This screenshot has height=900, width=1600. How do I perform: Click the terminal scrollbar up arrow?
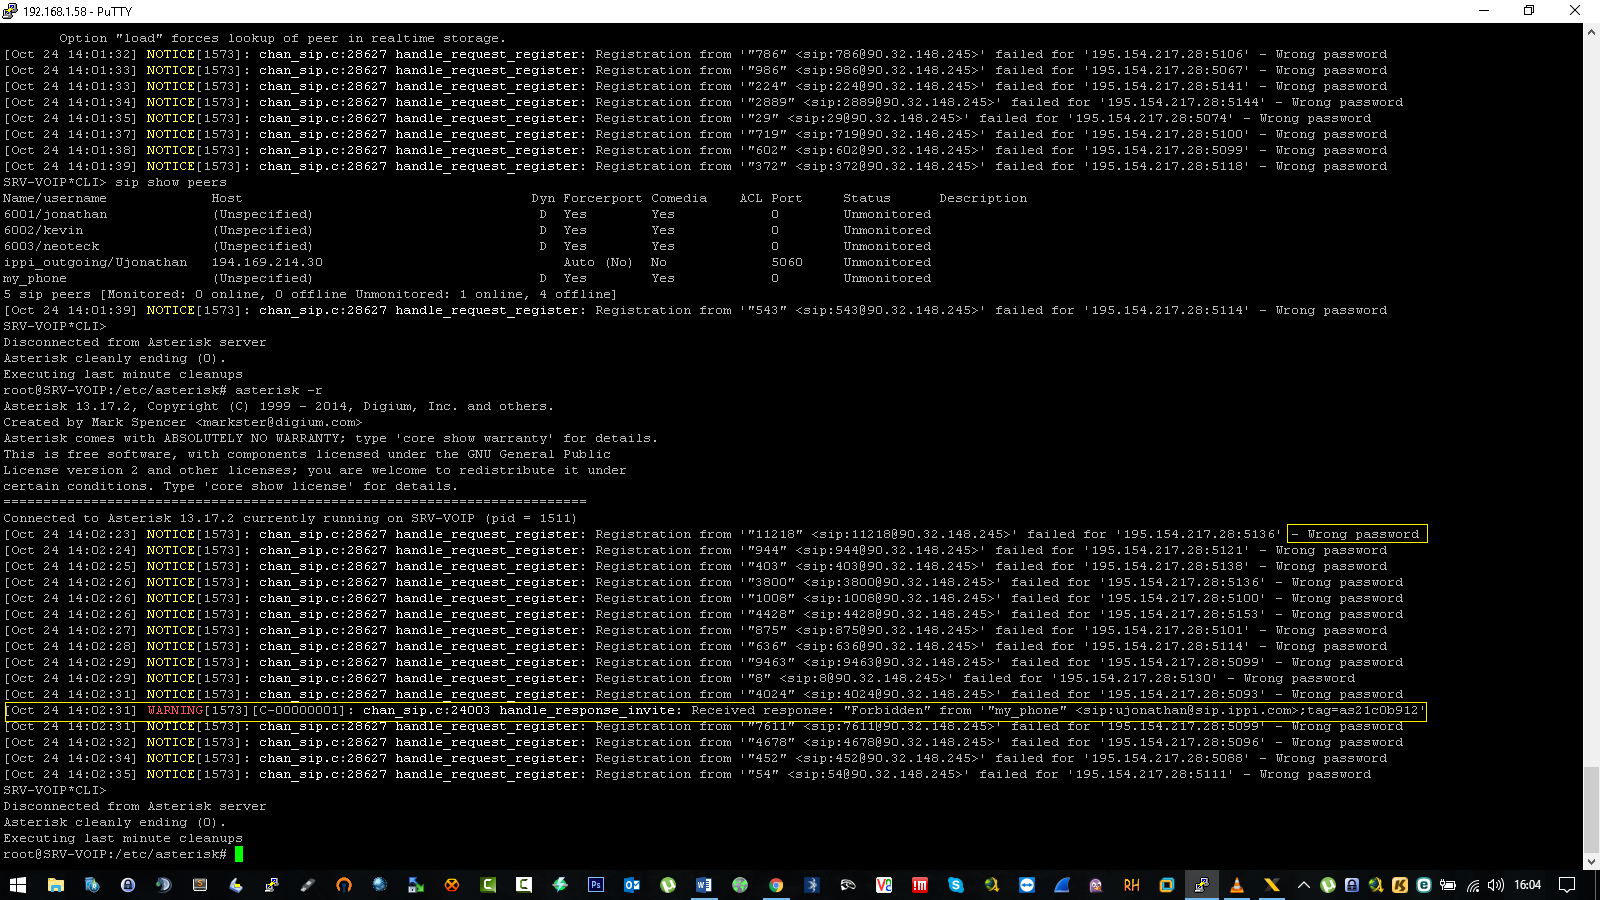coord(1591,32)
